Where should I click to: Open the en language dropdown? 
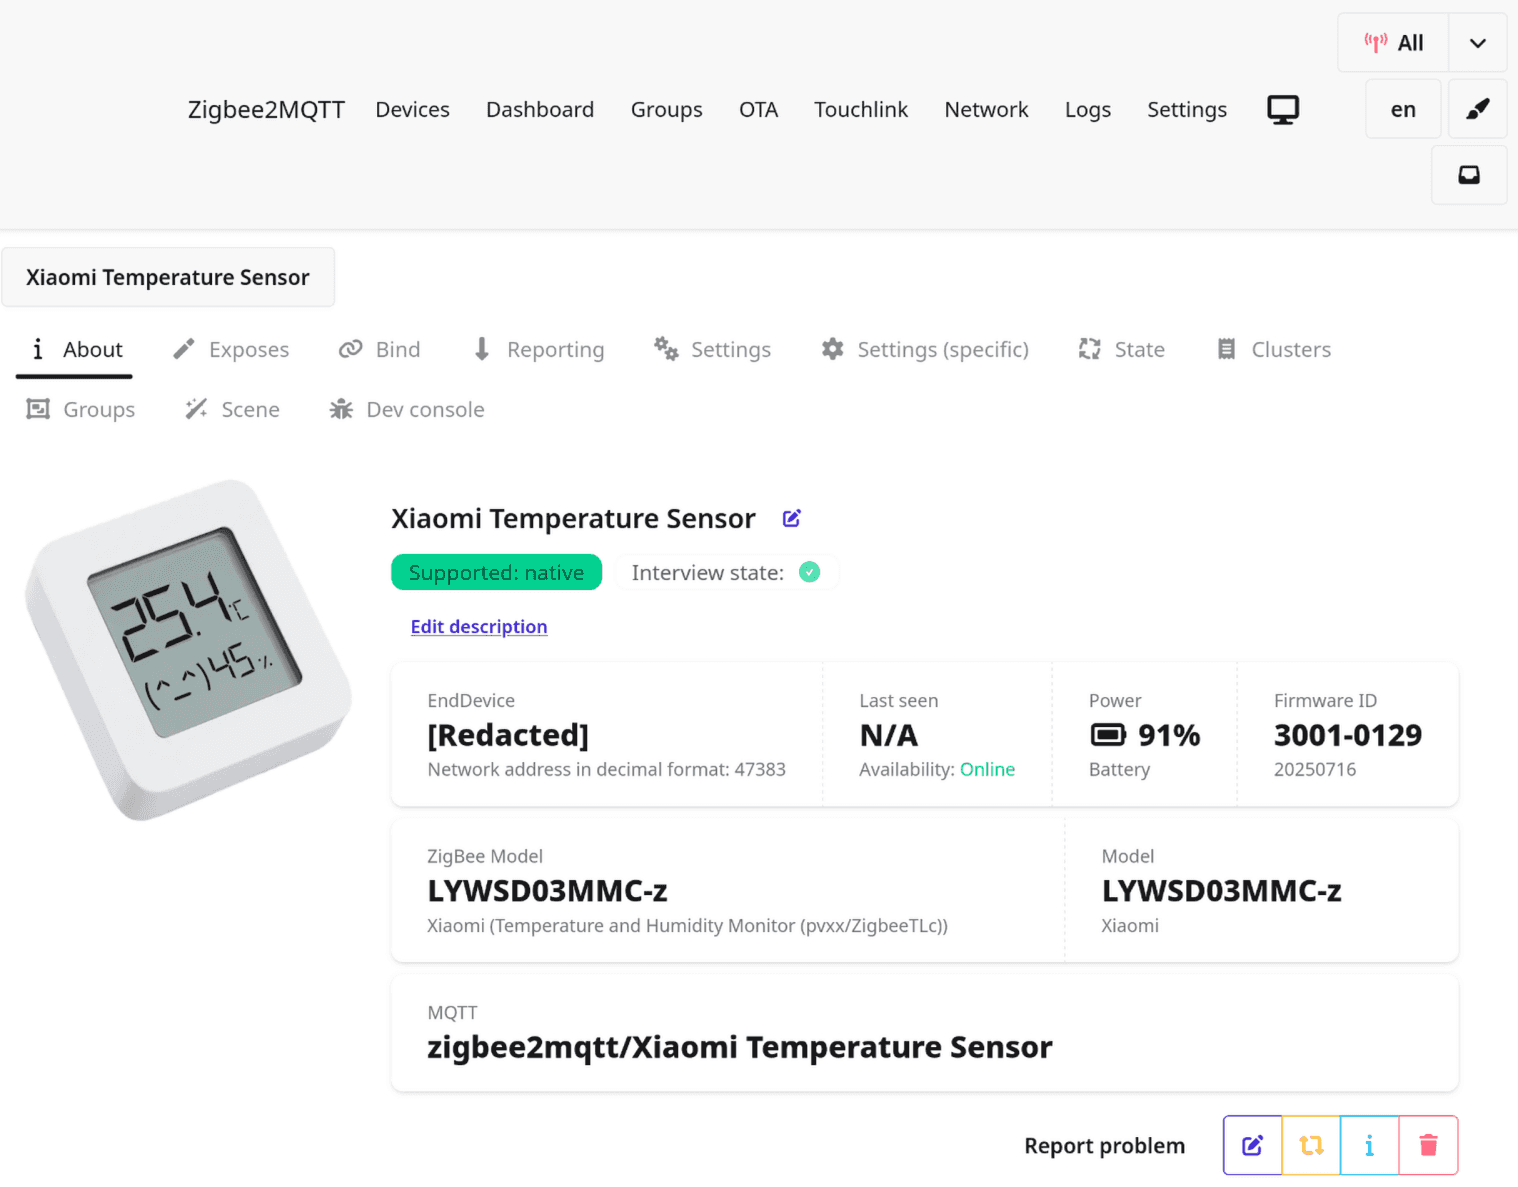point(1402,109)
